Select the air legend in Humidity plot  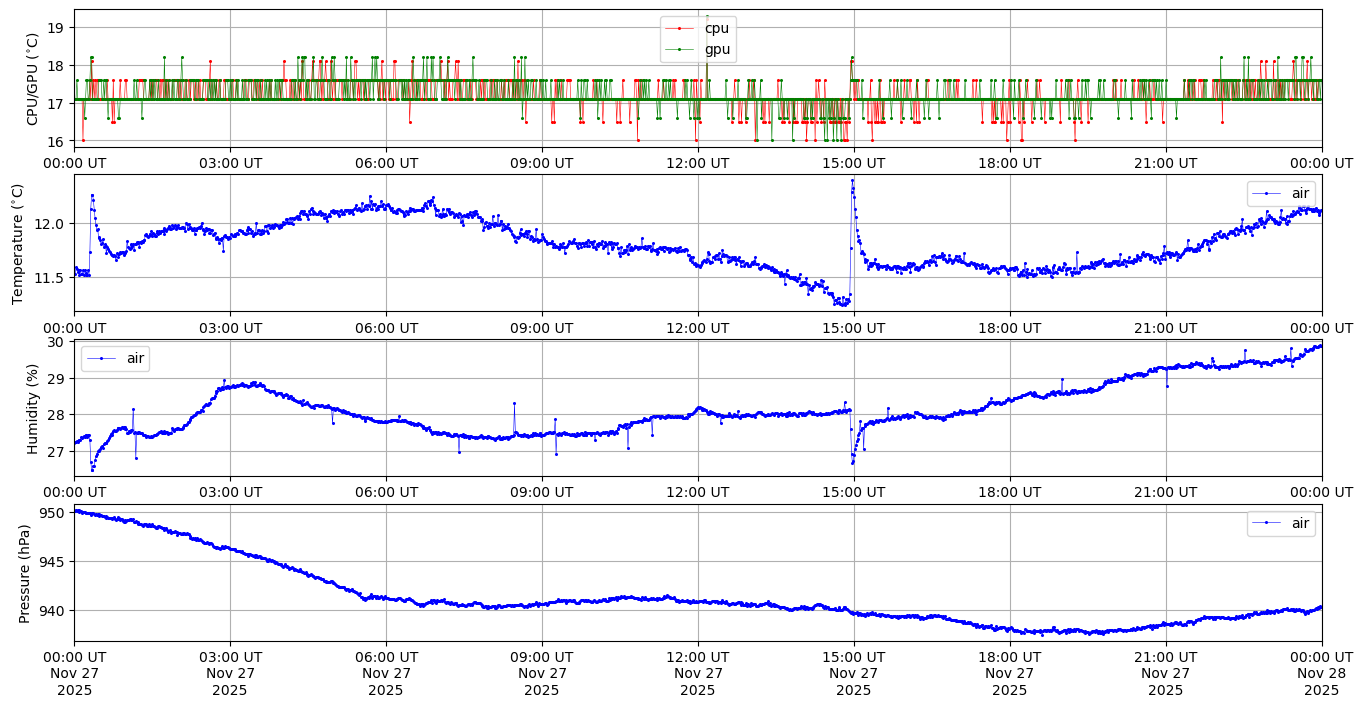(x=115, y=359)
